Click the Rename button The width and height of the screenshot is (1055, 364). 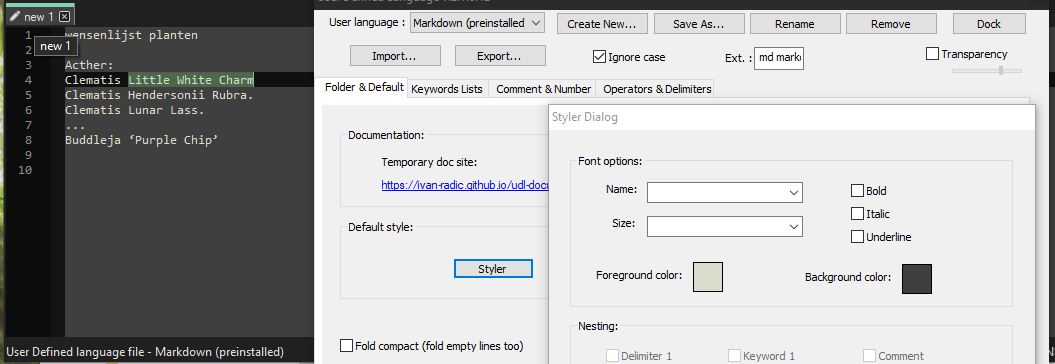[795, 24]
